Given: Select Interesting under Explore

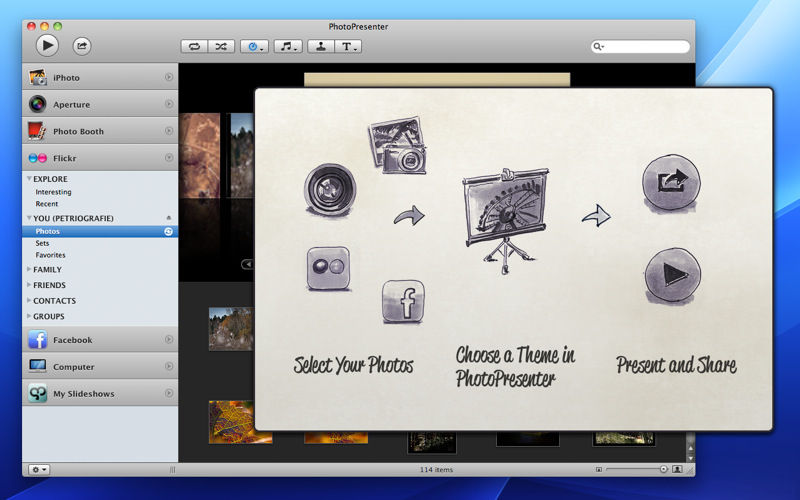Looking at the screenshot, I should [x=53, y=192].
